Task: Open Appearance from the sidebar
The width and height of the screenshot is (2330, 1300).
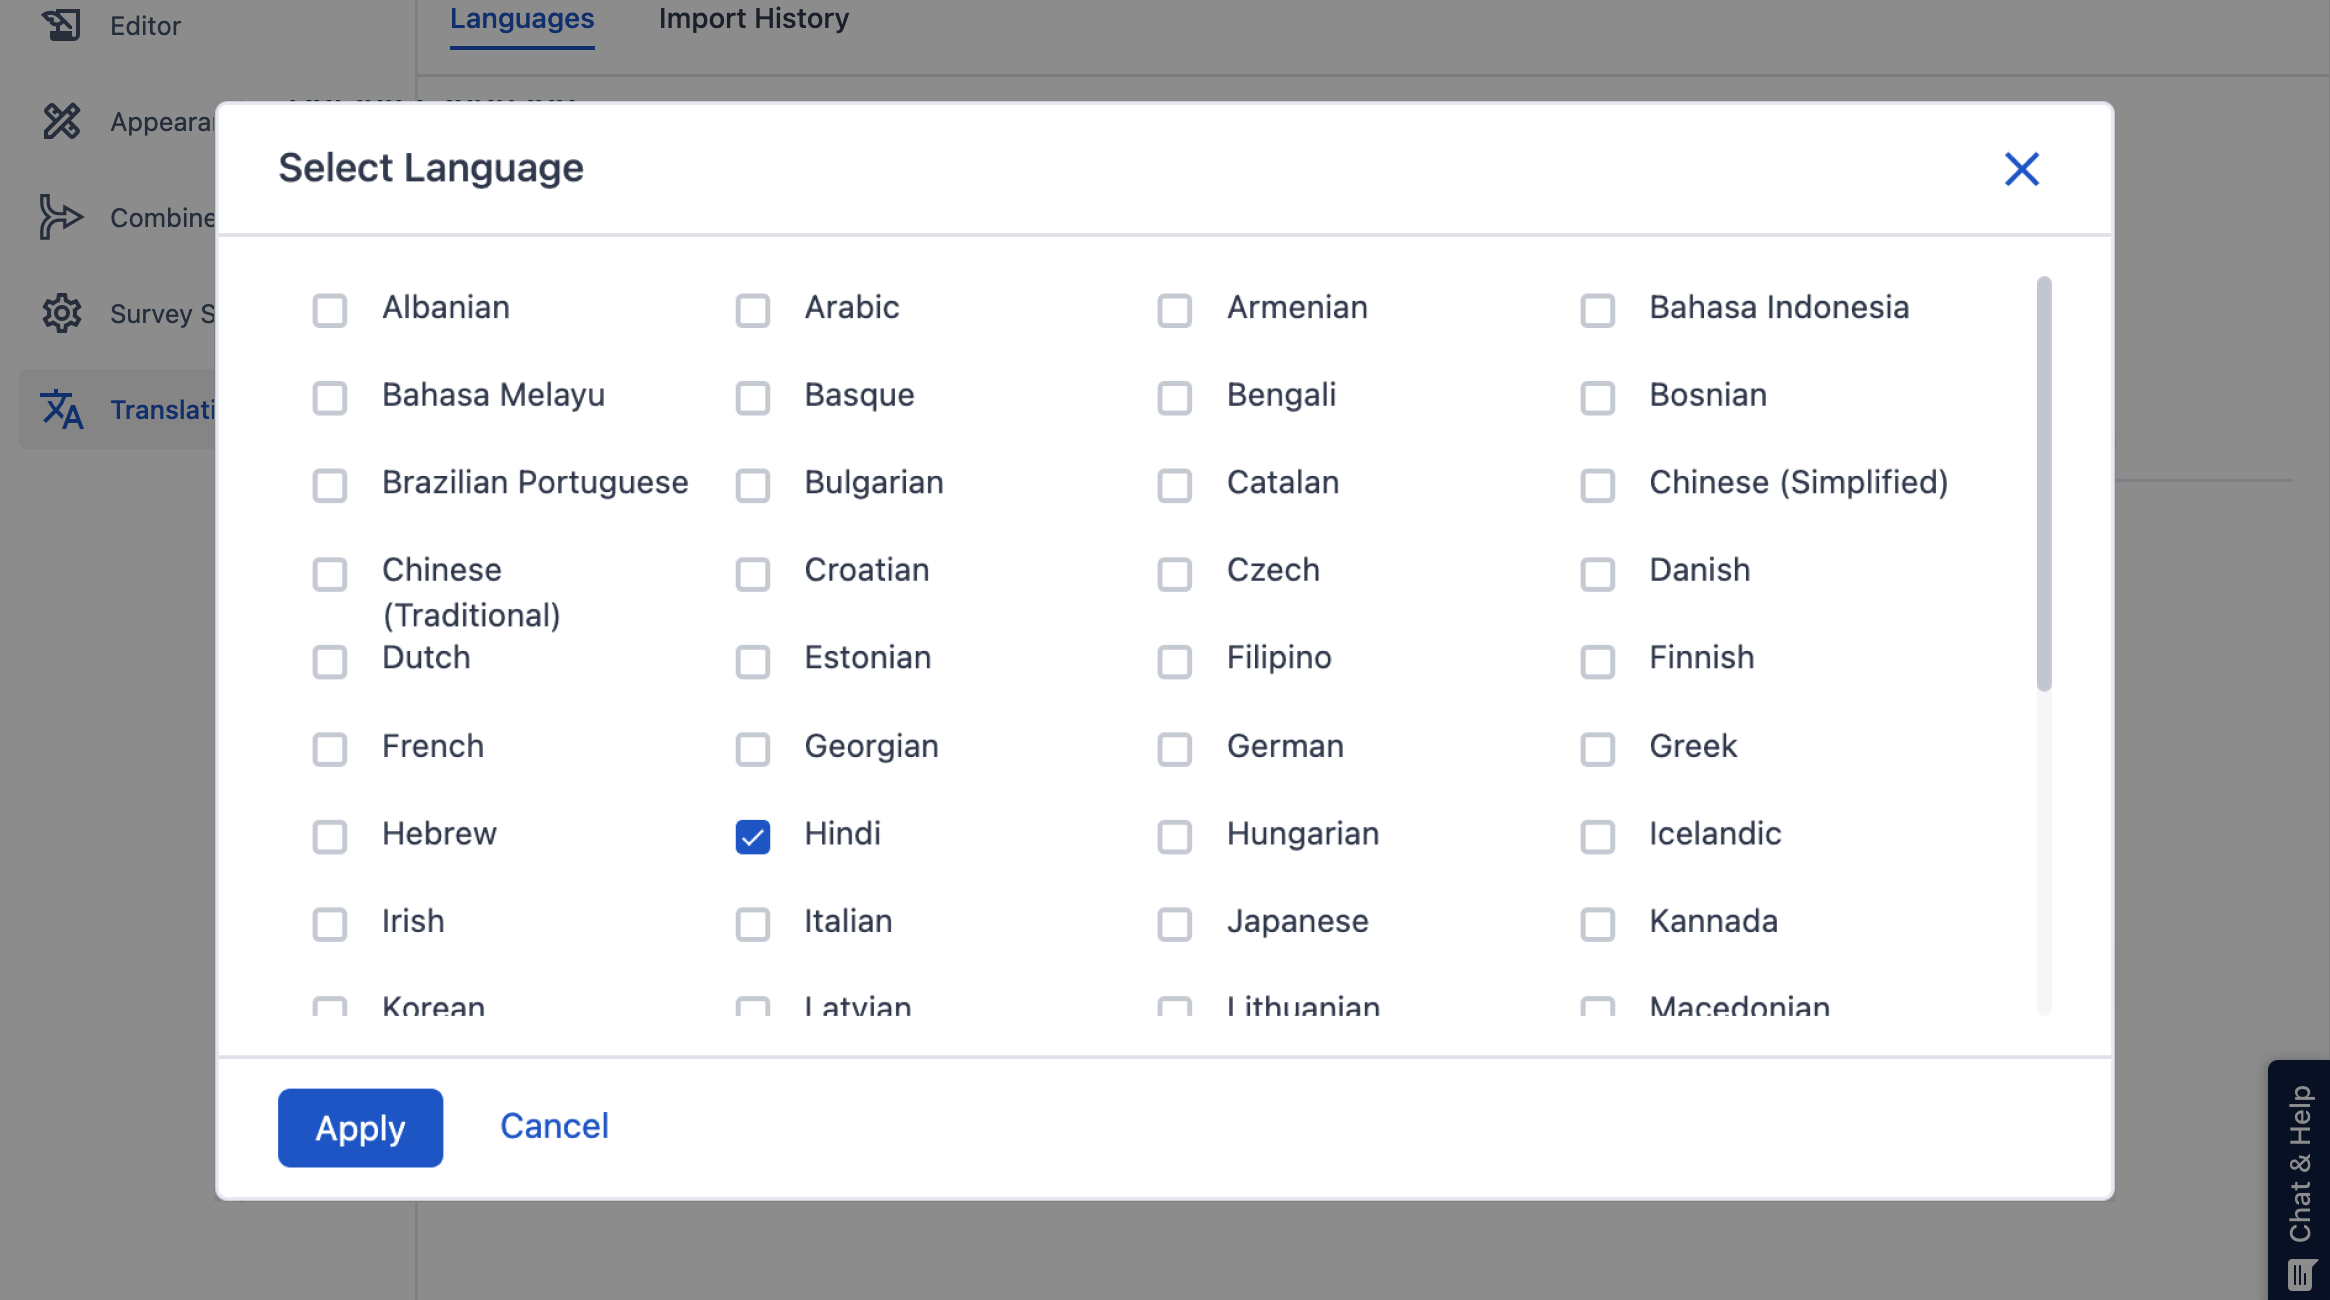Action: pos(163,122)
